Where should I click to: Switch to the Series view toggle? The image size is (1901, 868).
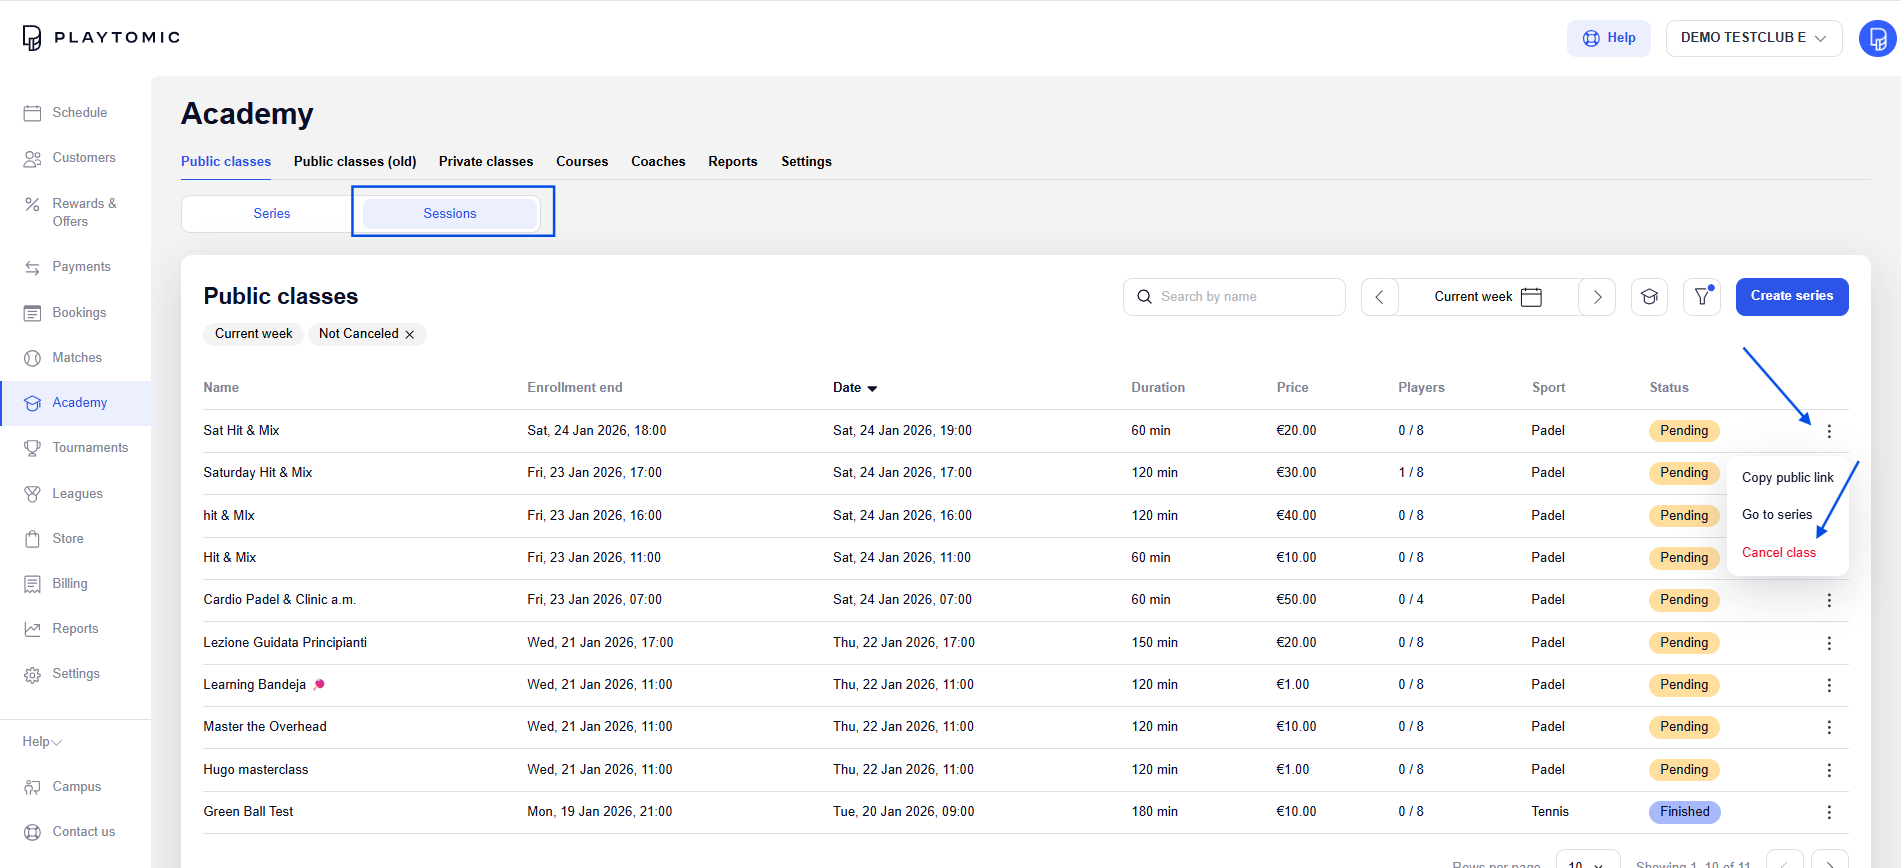tap(271, 214)
